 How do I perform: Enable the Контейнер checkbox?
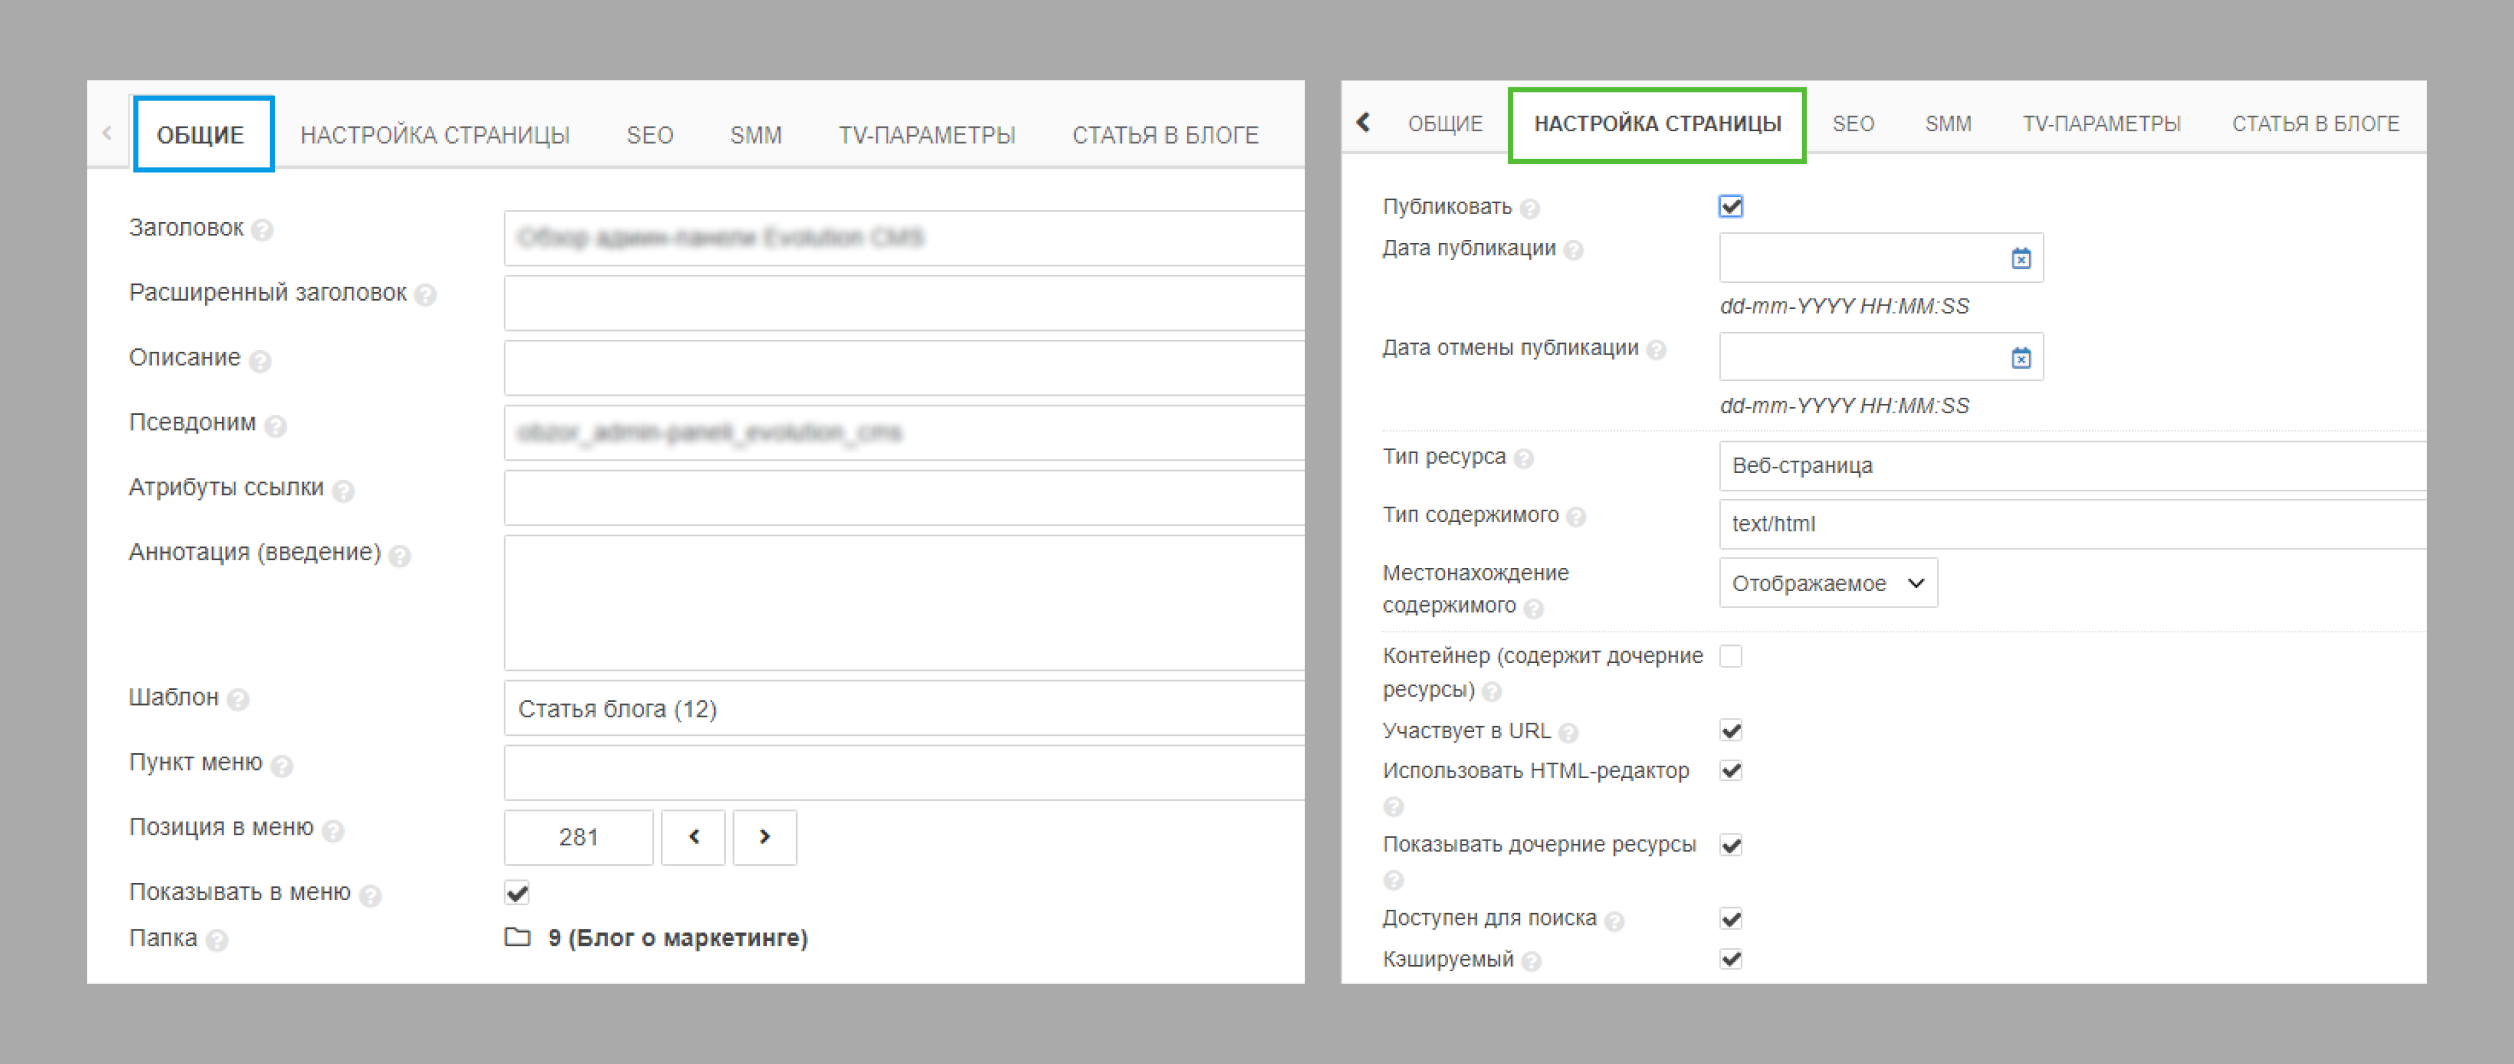[x=1731, y=656]
